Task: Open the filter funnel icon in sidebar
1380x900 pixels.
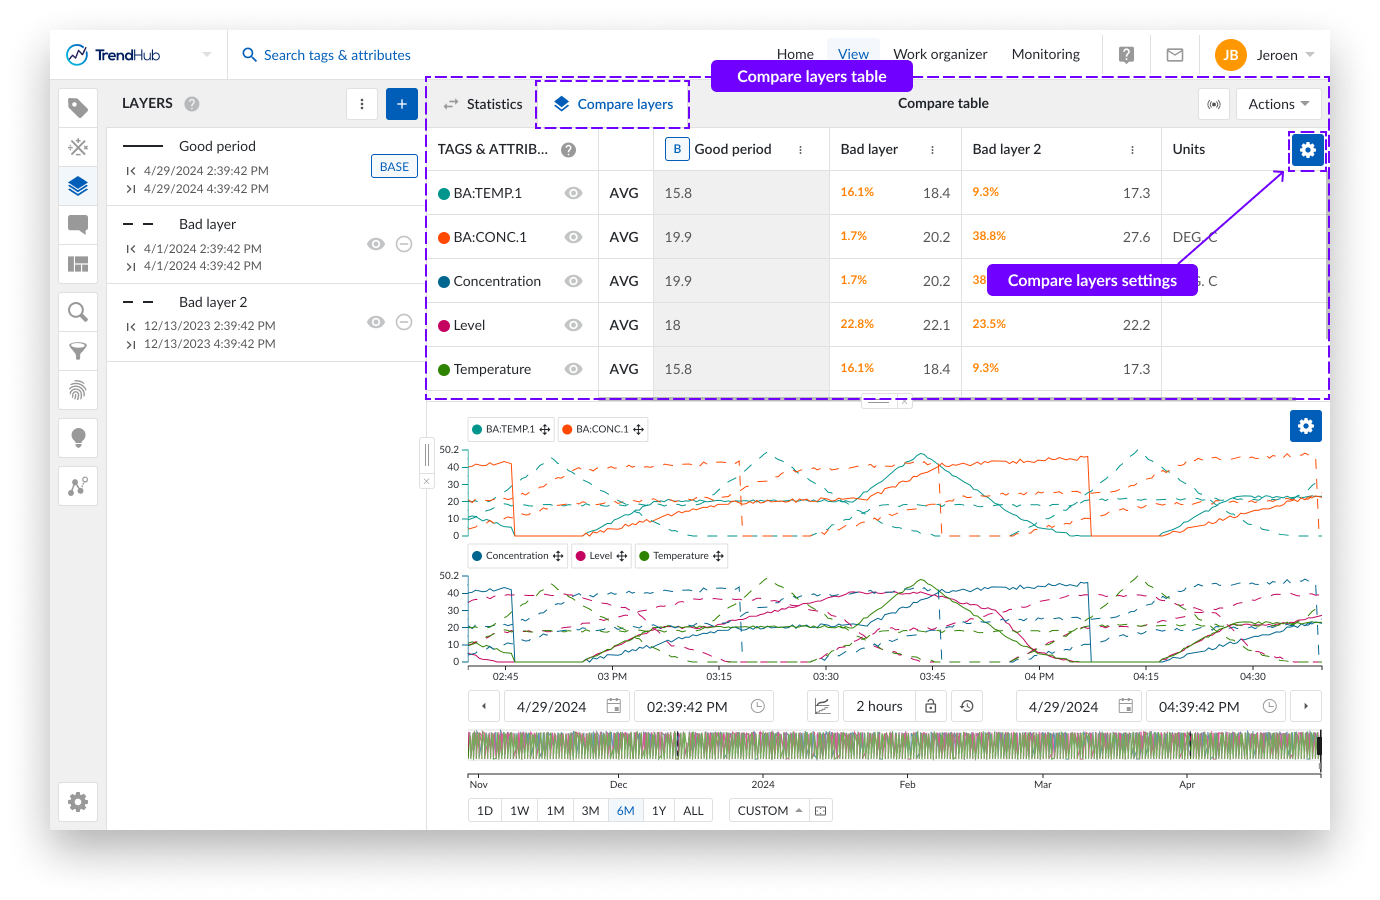Action: pyautogui.click(x=78, y=351)
